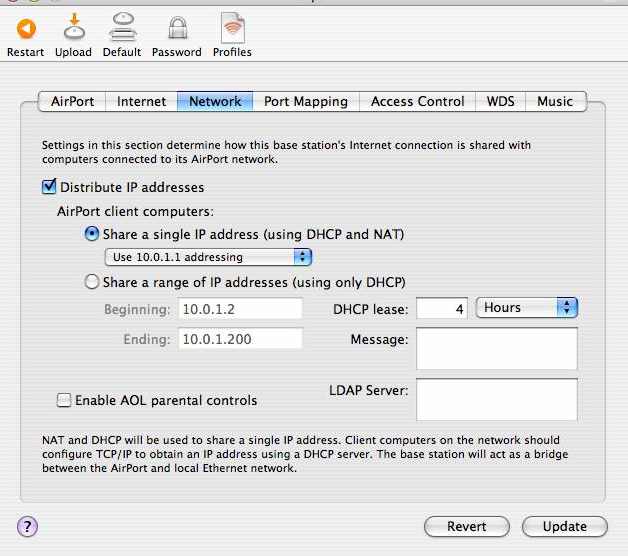The height and width of the screenshot is (556, 628).
Task: Click the Default settings toolbar icon
Action: tap(123, 26)
